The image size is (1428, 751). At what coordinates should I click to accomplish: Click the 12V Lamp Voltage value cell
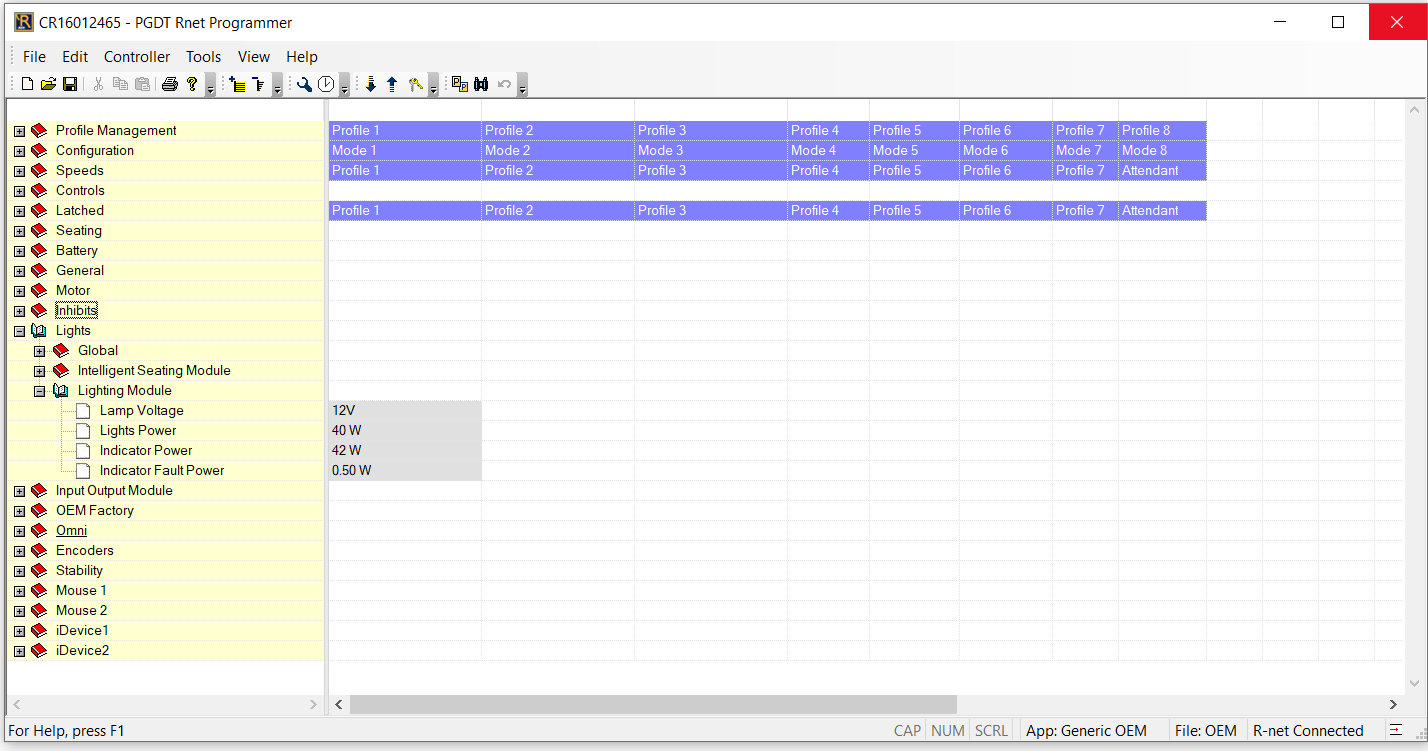(x=405, y=411)
